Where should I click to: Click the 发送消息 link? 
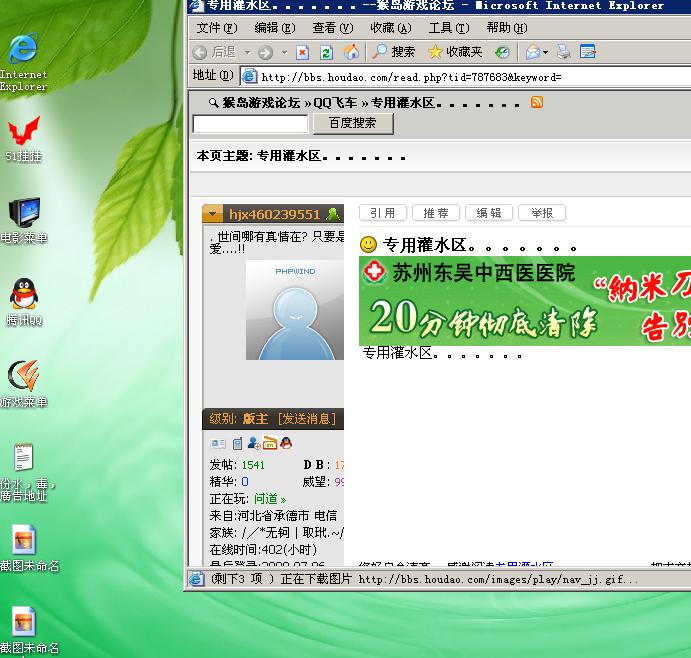(x=307, y=419)
